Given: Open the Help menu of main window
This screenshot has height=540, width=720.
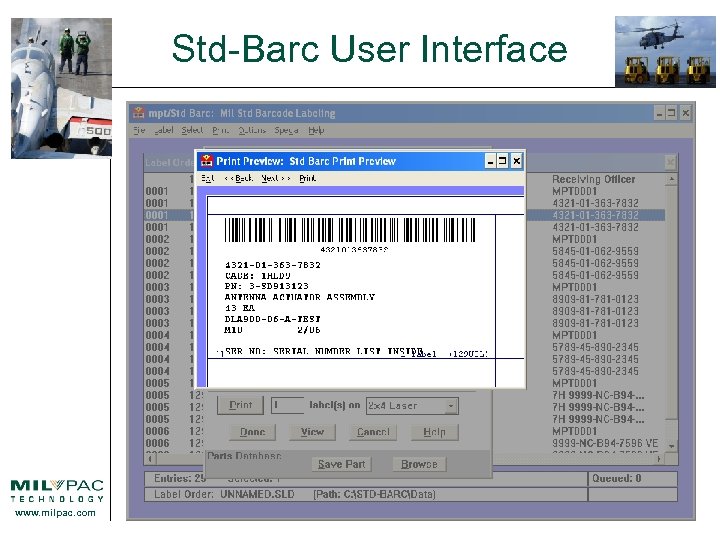Looking at the screenshot, I should pyautogui.click(x=316, y=130).
